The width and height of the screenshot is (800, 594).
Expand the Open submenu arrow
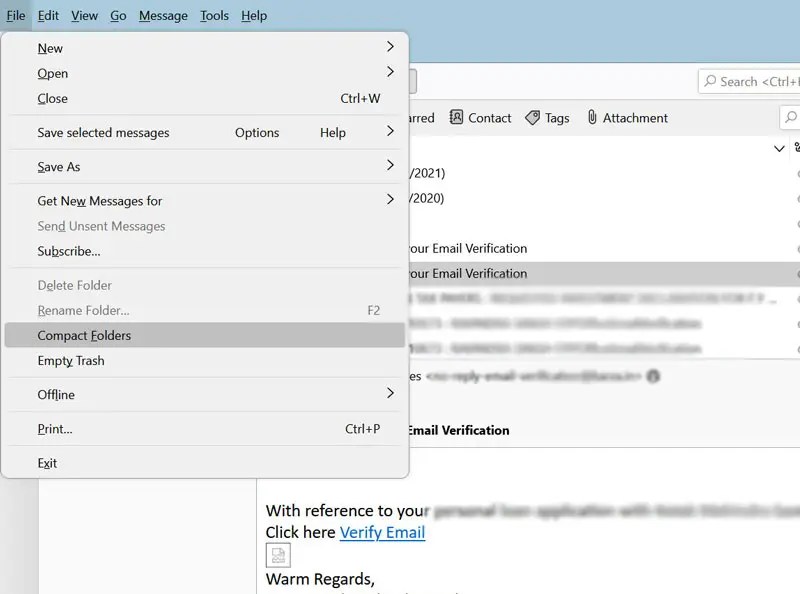coord(390,72)
